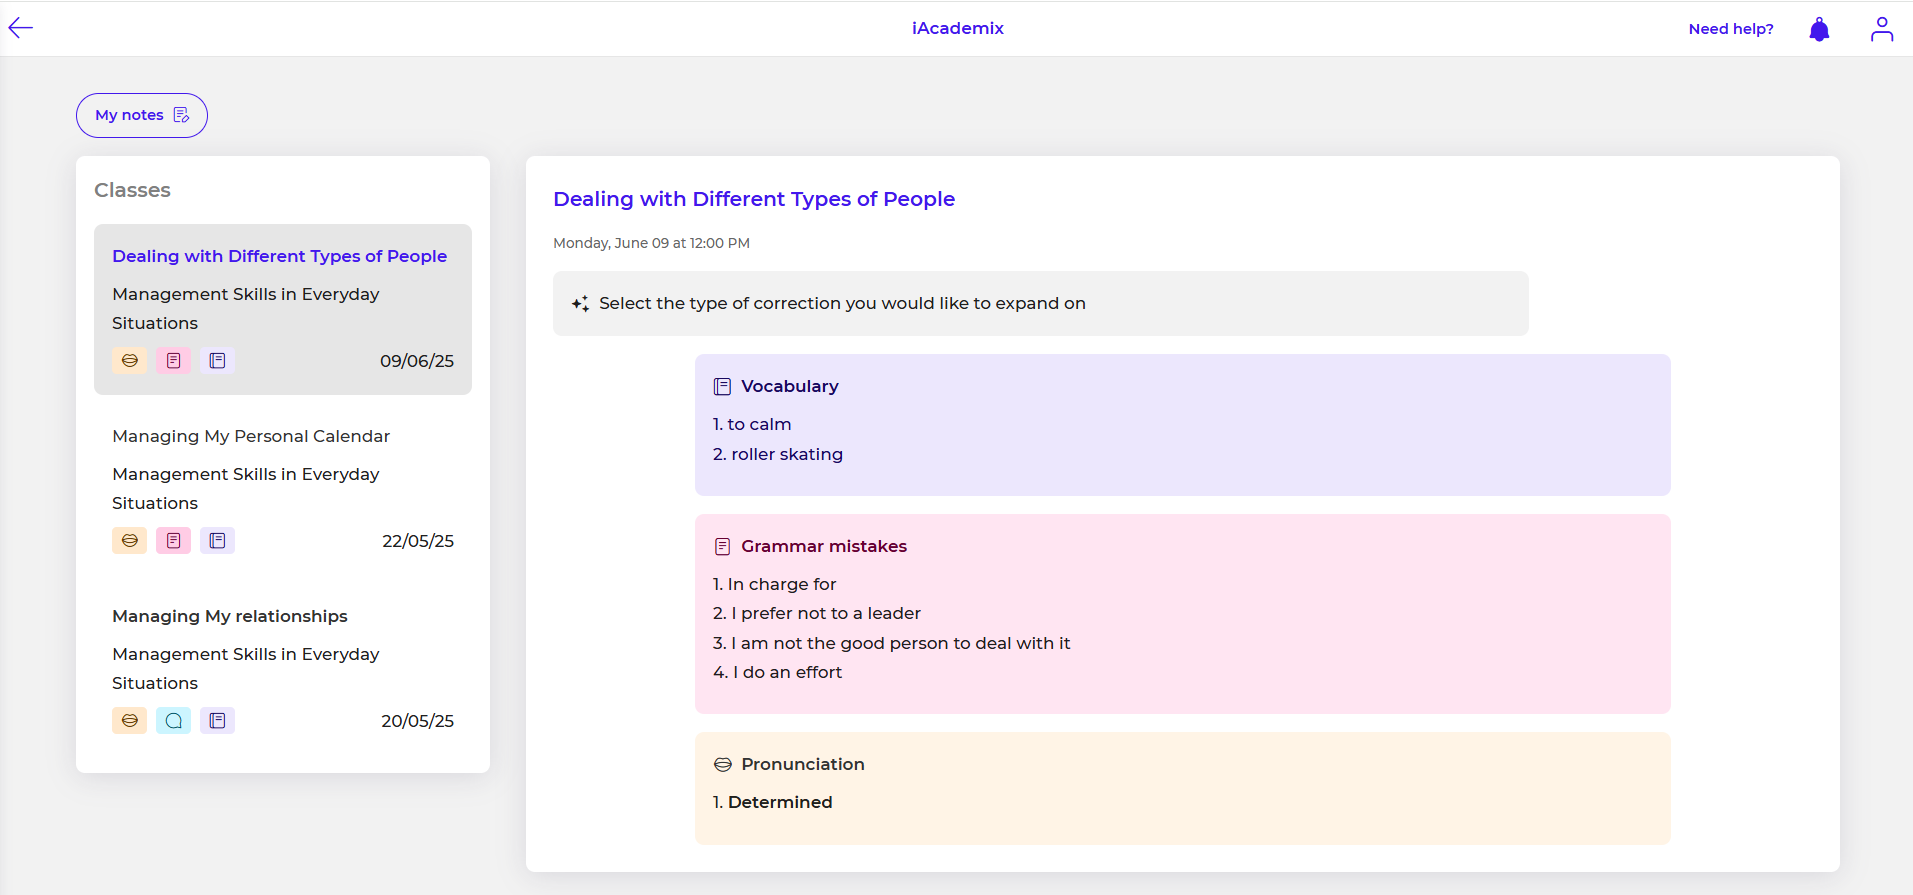Viewport: 1913px width, 895px height.
Task: Open the notifications bell
Action: (x=1819, y=29)
